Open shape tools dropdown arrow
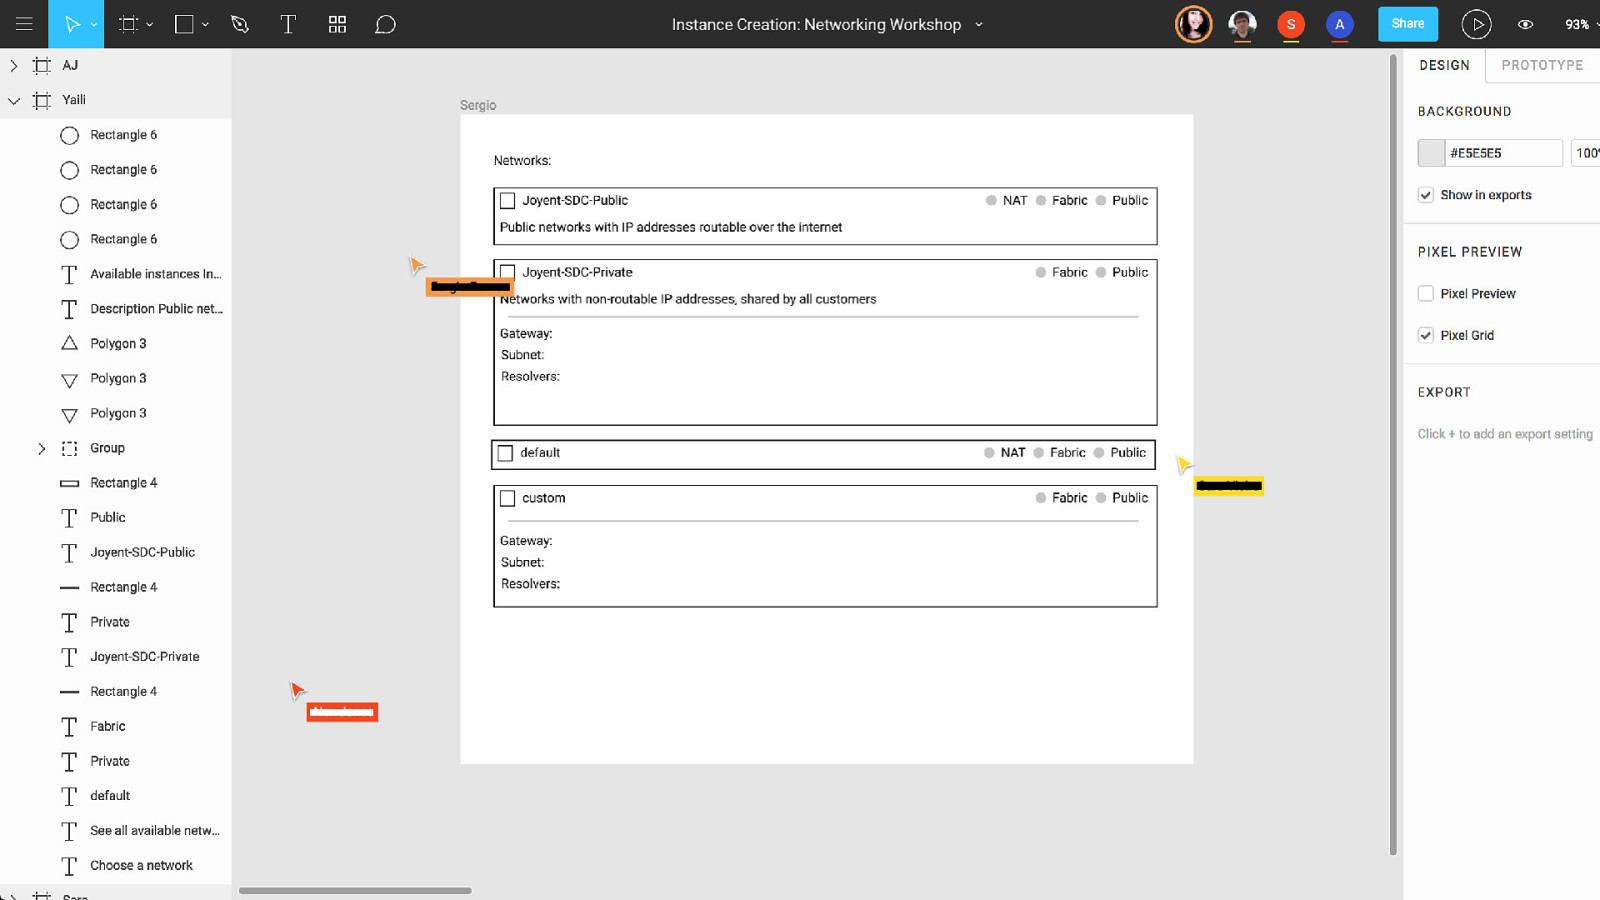Screen dimensions: 1600x900 pyautogui.click(x=205, y=25)
